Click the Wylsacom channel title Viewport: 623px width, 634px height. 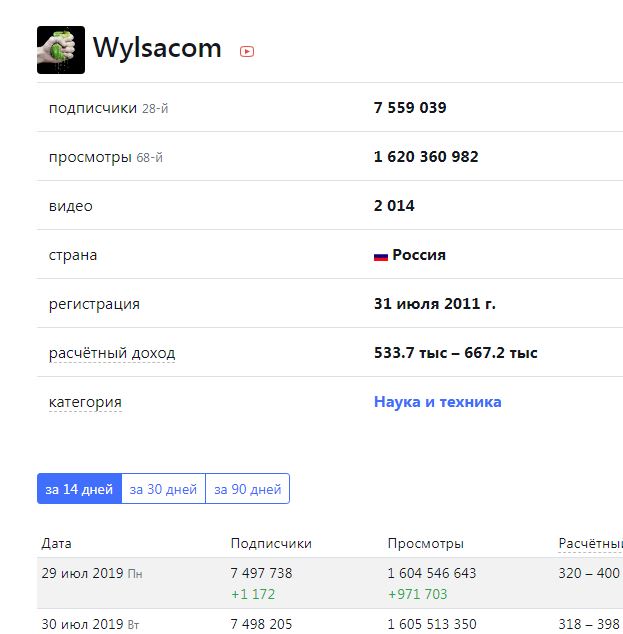tap(157, 48)
